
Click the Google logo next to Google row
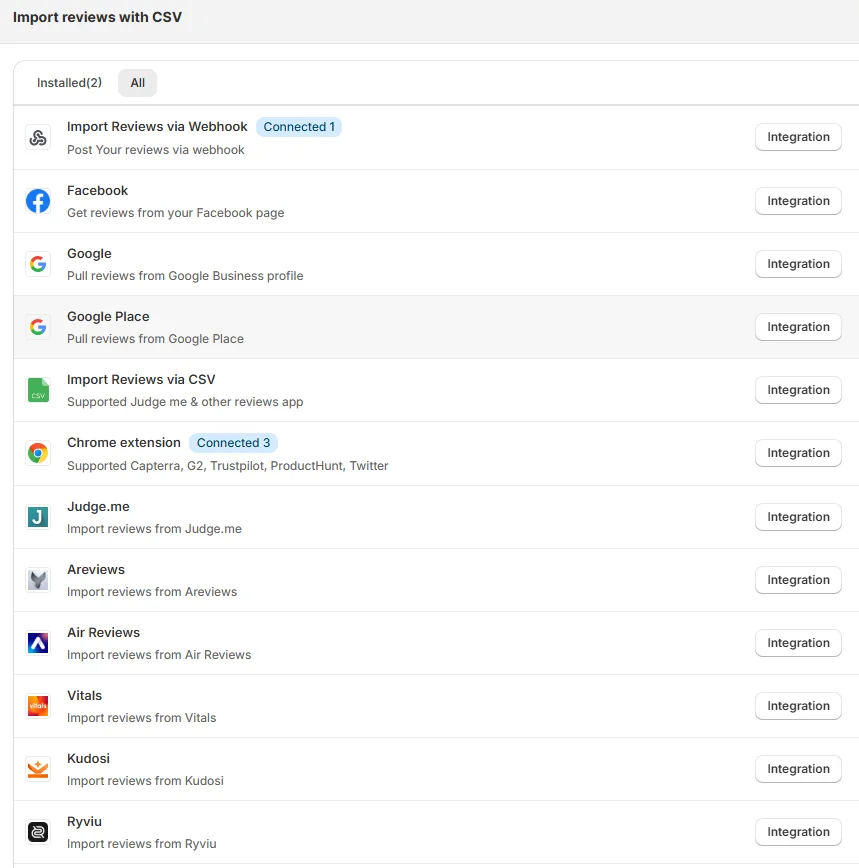(x=38, y=264)
